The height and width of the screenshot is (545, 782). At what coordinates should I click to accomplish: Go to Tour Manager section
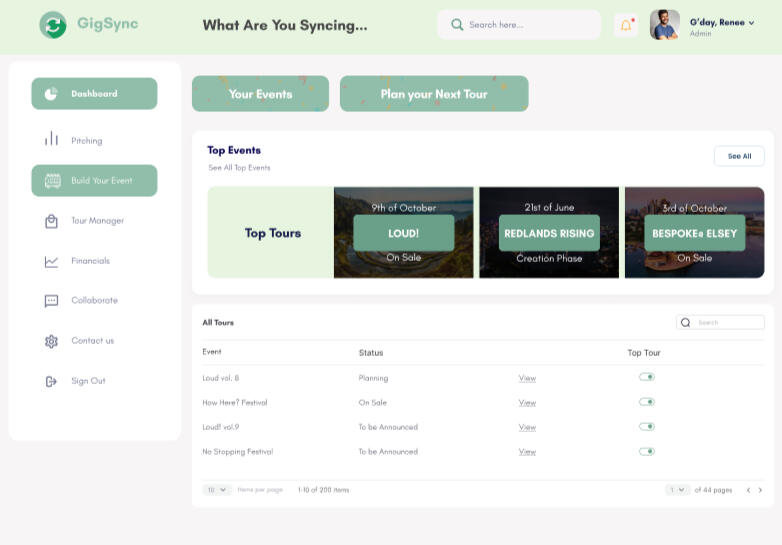[x=97, y=220]
